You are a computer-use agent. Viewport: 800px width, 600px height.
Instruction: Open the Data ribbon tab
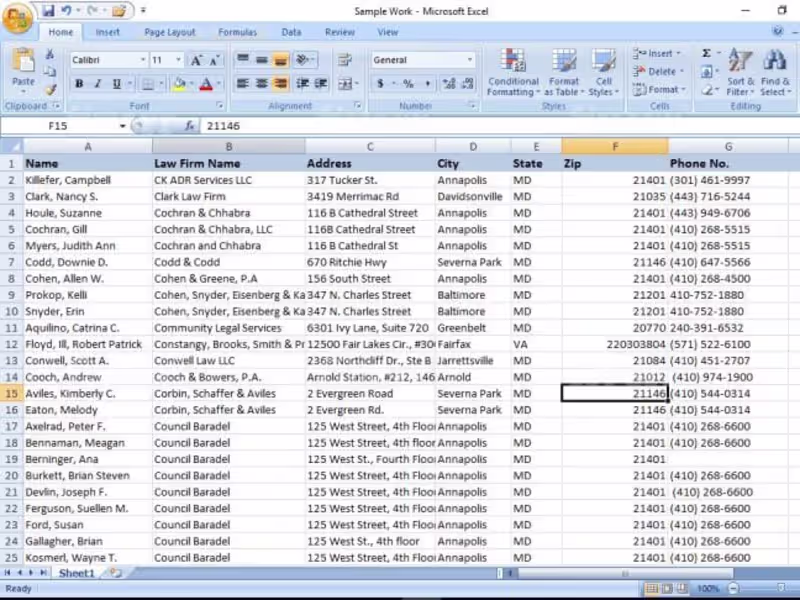click(291, 32)
